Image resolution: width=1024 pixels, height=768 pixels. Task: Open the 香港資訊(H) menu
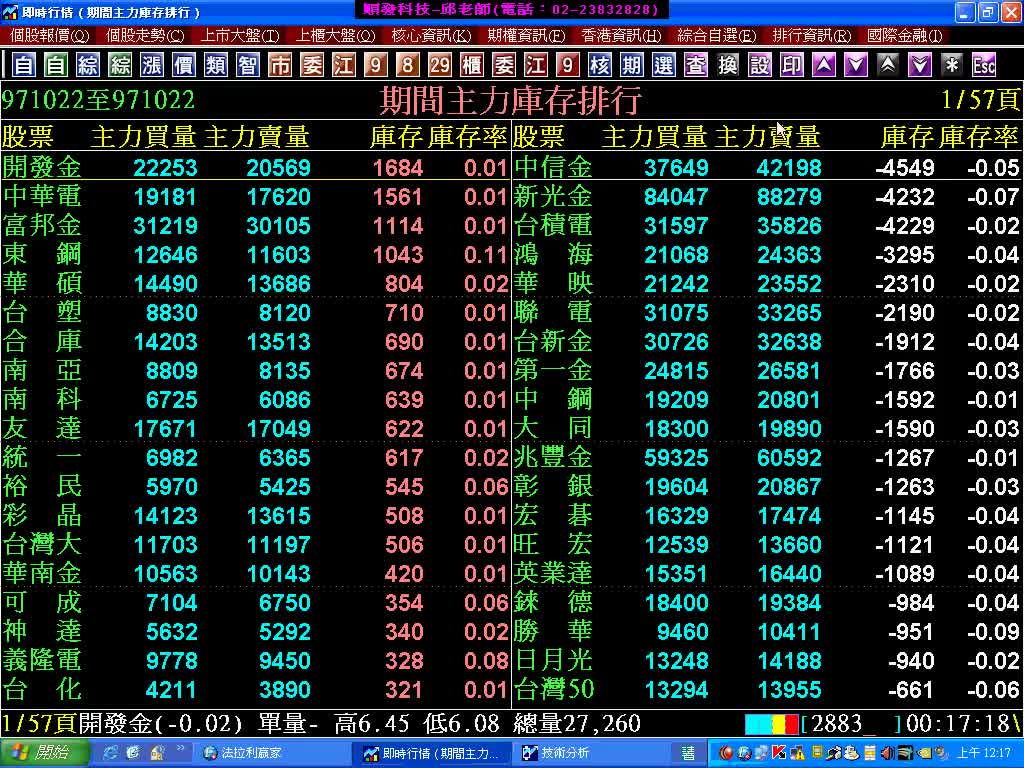[x=621, y=35]
